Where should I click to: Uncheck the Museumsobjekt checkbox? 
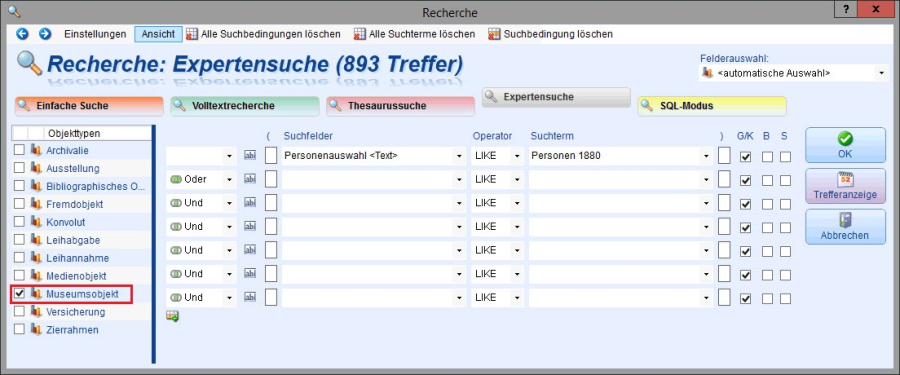(x=20, y=294)
